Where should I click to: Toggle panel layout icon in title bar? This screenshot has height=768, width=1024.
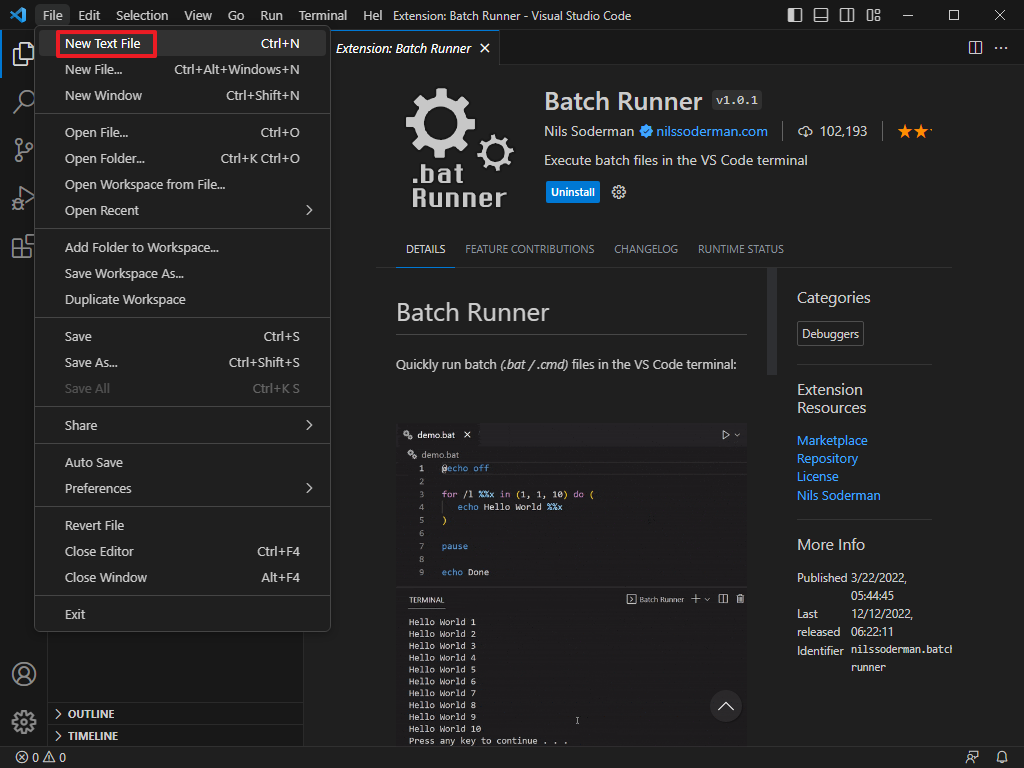(x=821, y=15)
